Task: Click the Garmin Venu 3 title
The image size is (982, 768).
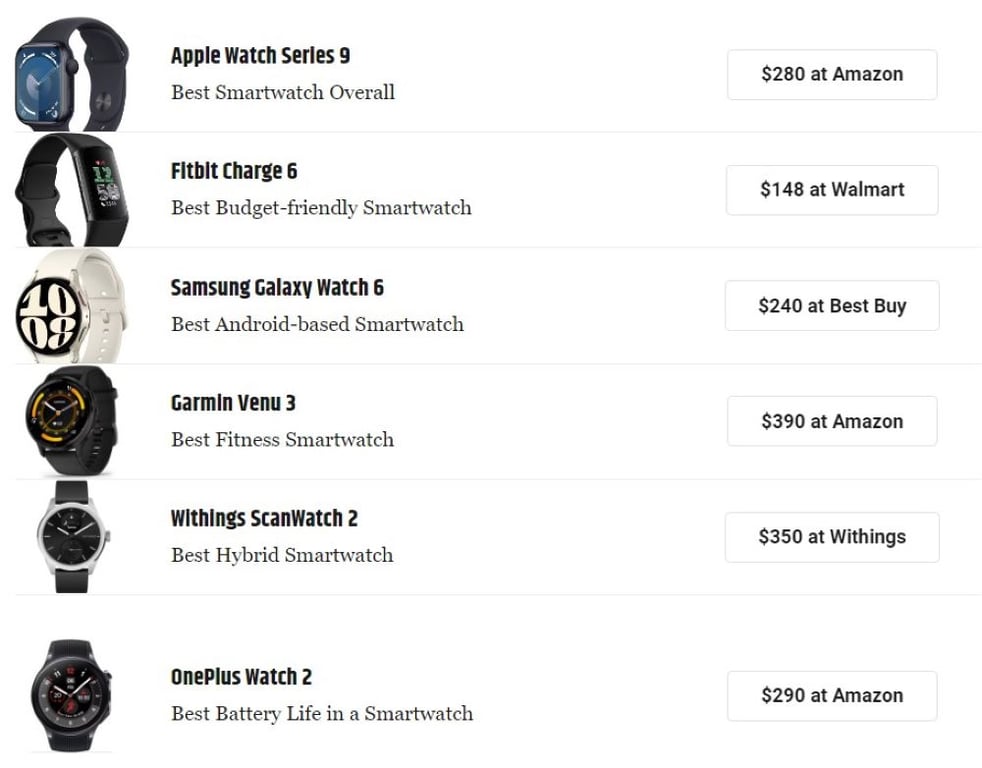Action: click(x=233, y=403)
